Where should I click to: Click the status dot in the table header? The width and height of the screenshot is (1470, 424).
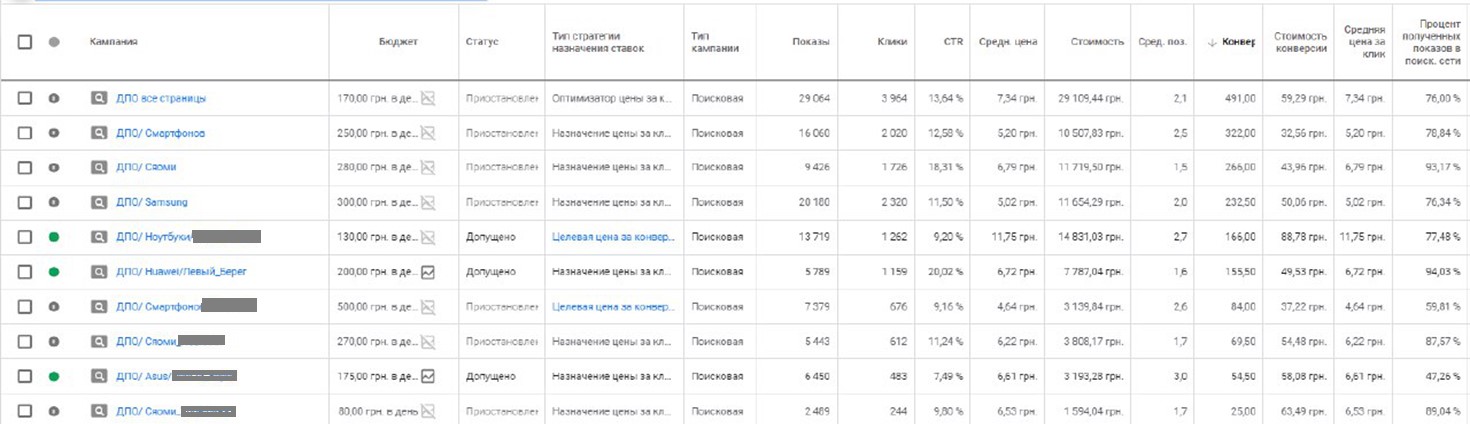tap(54, 42)
